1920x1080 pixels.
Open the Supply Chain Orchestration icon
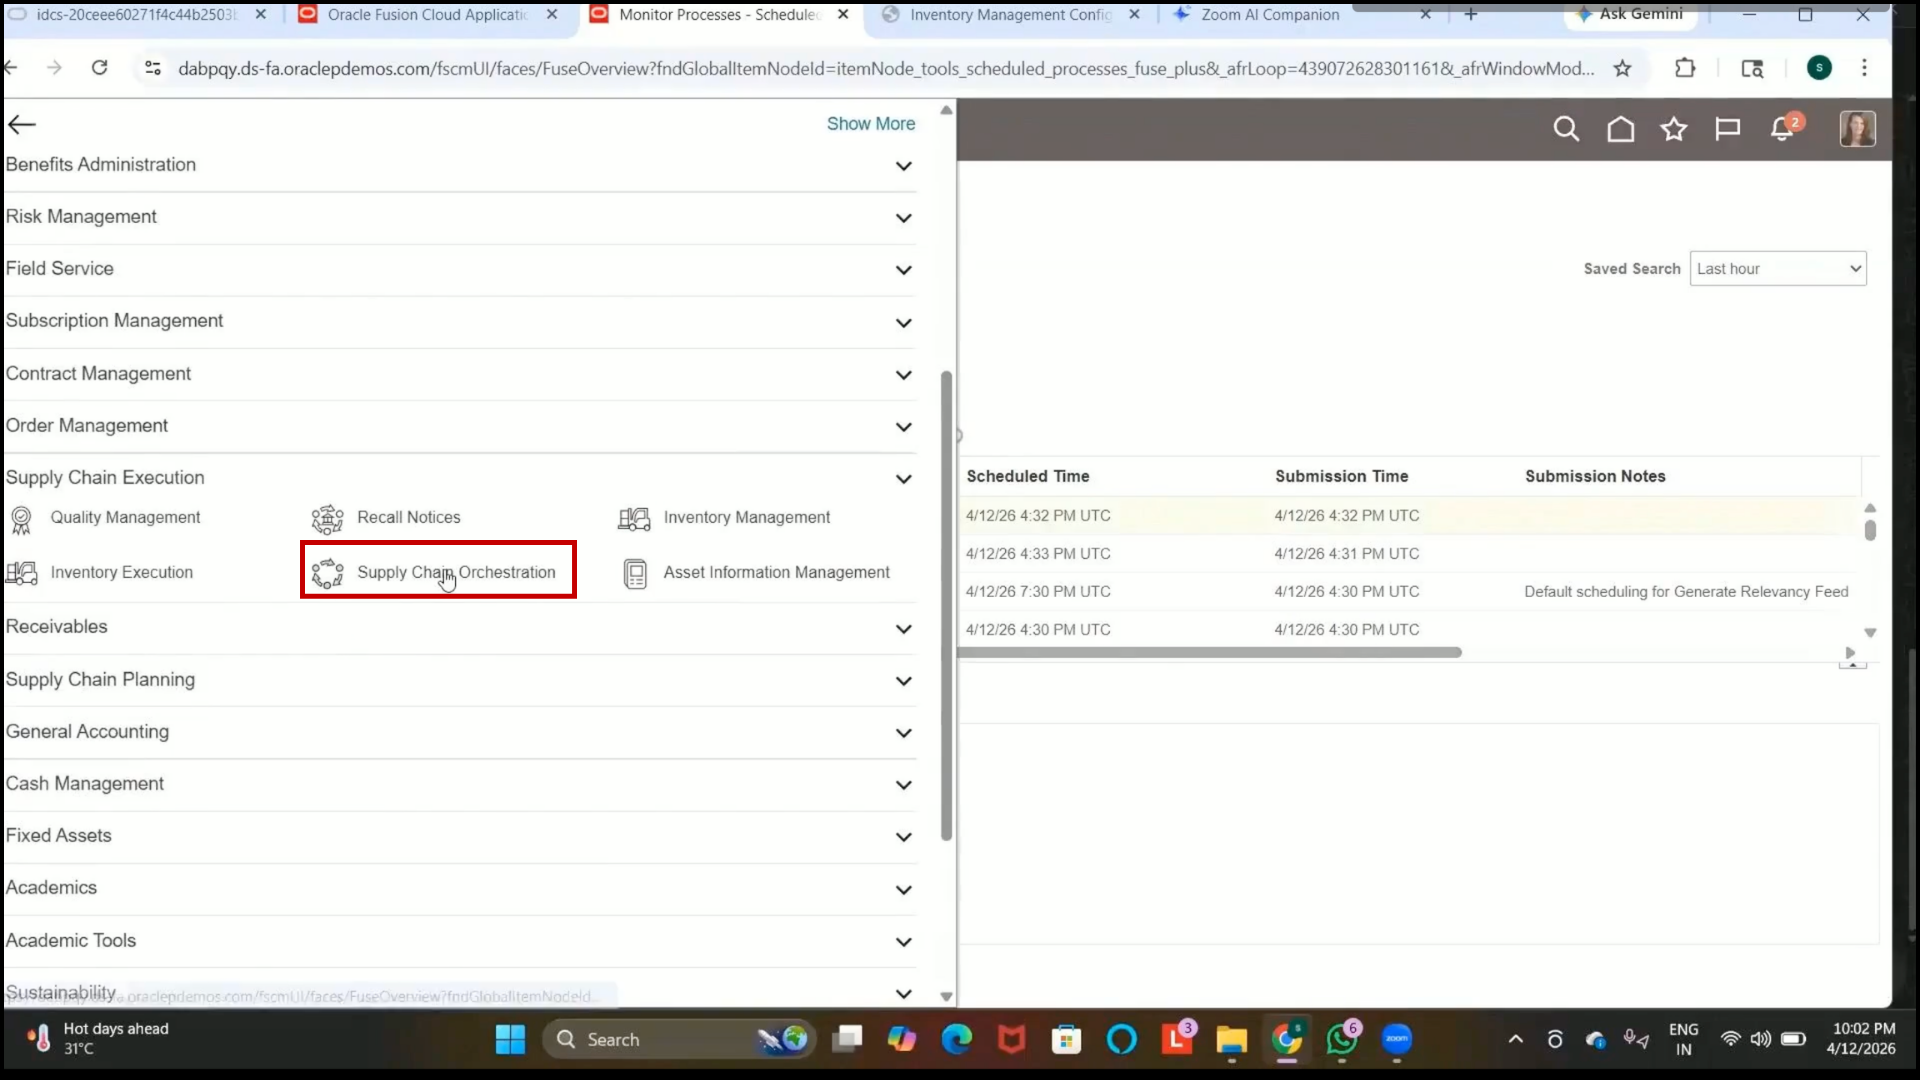[327, 573]
